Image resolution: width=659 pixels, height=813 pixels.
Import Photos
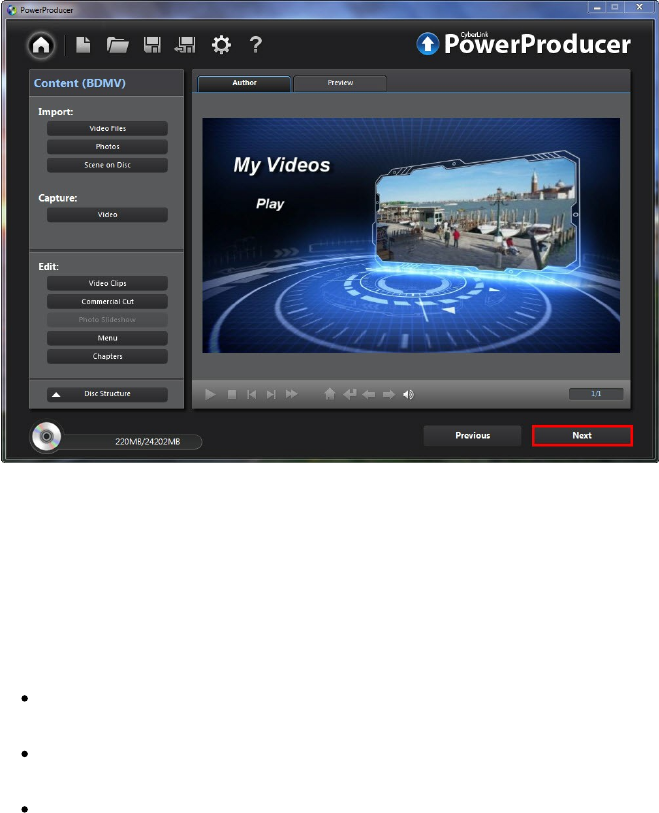point(107,147)
